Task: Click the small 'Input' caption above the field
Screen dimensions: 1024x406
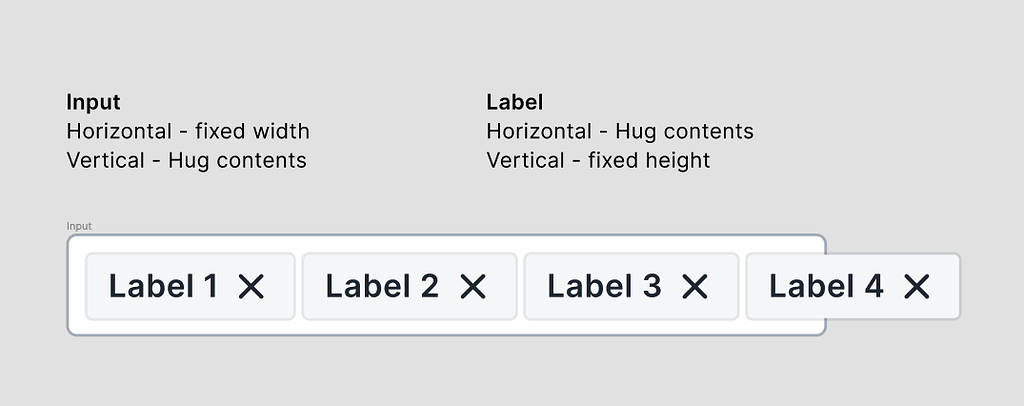Action: (79, 227)
